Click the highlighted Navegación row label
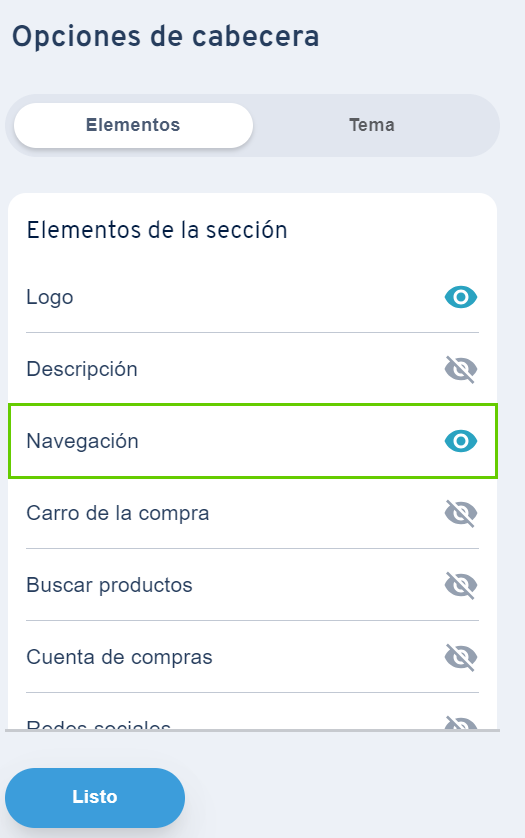The width and height of the screenshot is (525, 838). point(82,441)
